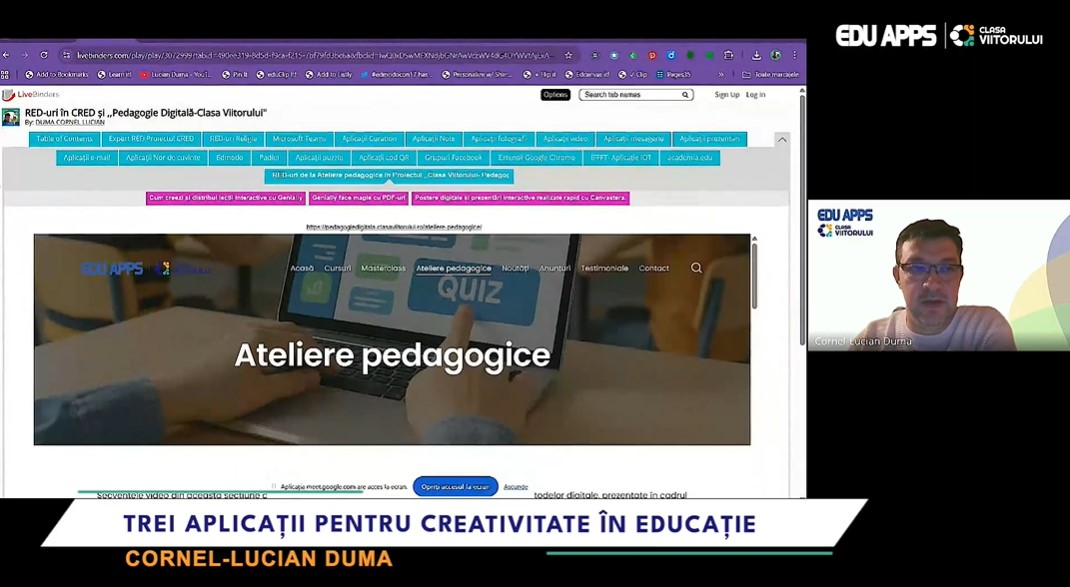Viewport: 1070px width, 587px height.
Task: Open the 'Toate marcajele' bookmarks folder
Action: (770, 74)
